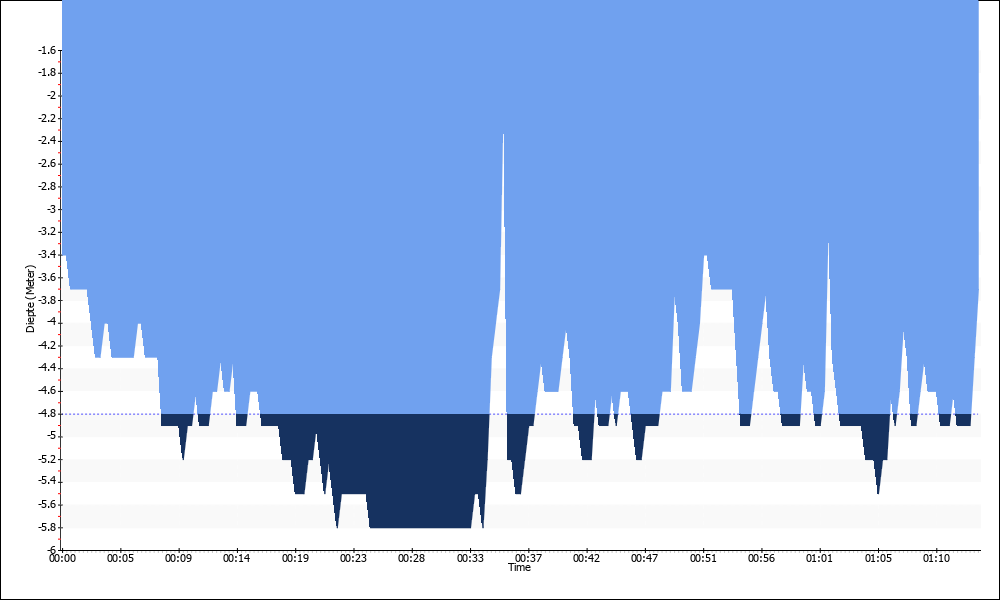The width and height of the screenshot is (1000, 600).
Task: Click the -6 depth axis label
Action: click(52, 550)
